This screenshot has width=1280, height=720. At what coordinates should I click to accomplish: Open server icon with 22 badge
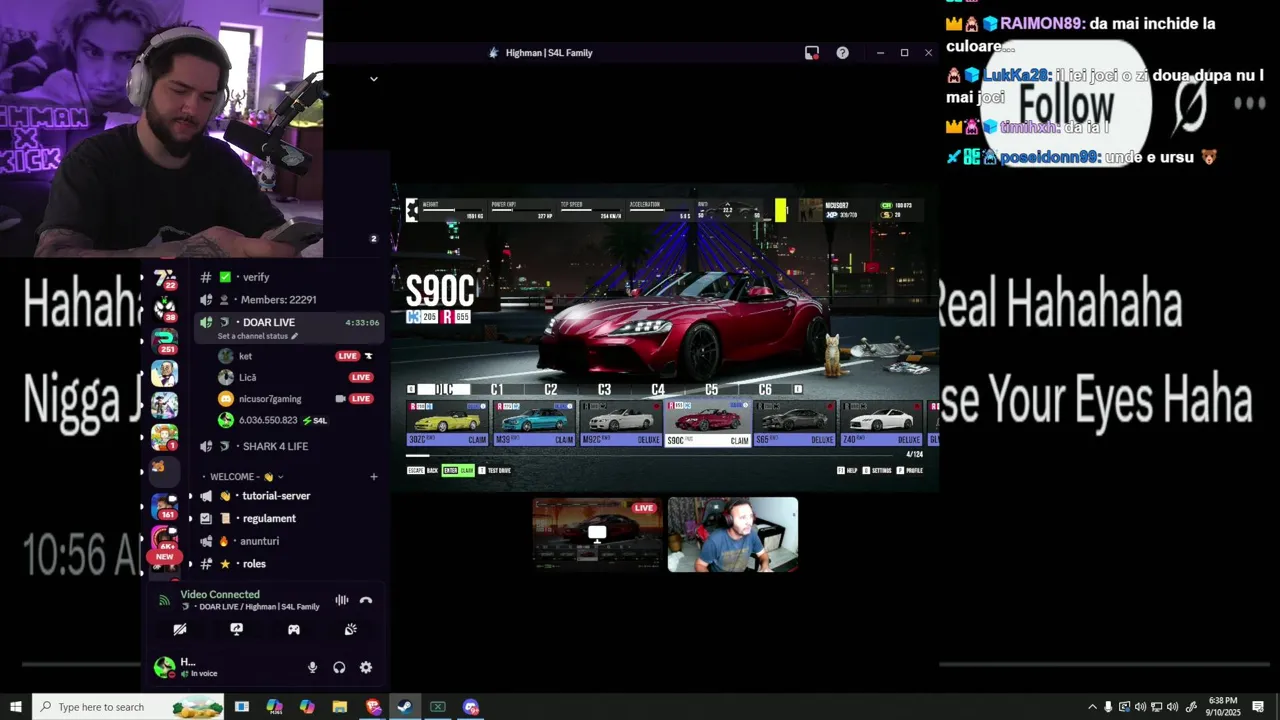coord(164,279)
